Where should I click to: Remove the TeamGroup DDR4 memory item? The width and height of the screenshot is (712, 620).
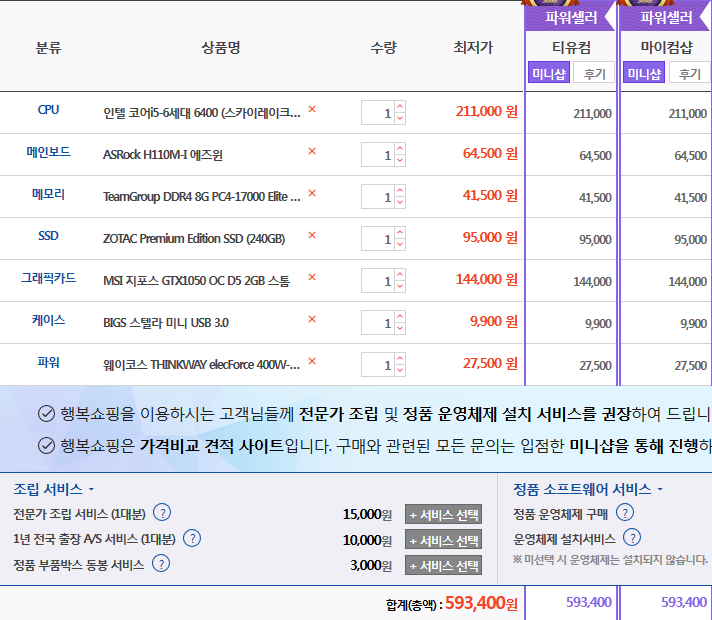[312, 193]
